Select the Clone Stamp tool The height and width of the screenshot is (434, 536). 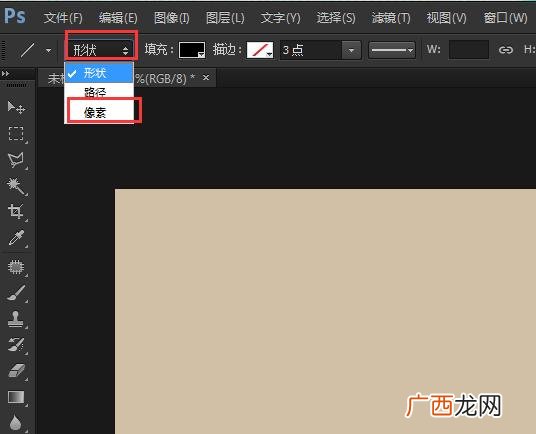[x=16, y=319]
